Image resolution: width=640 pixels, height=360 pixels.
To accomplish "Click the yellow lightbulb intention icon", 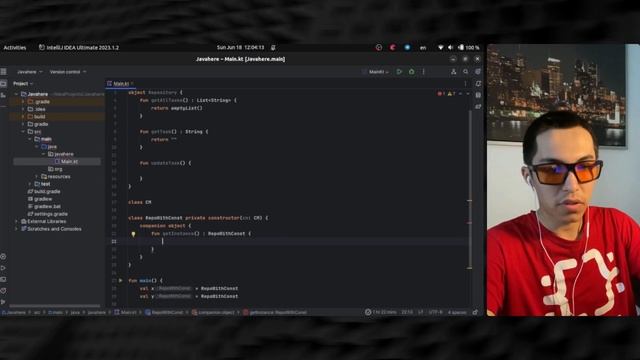I will [133, 234].
